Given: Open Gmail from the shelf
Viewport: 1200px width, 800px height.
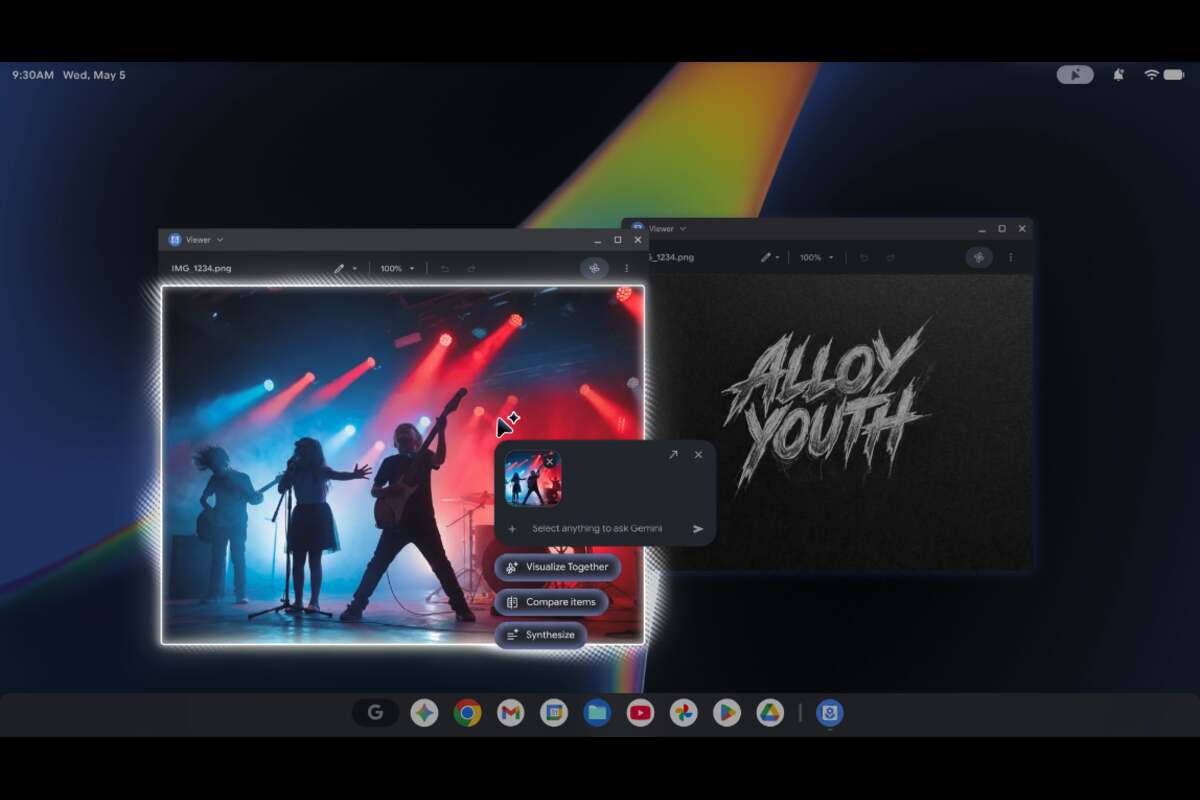Looking at the screenshot, I should [x=511, y=713].
